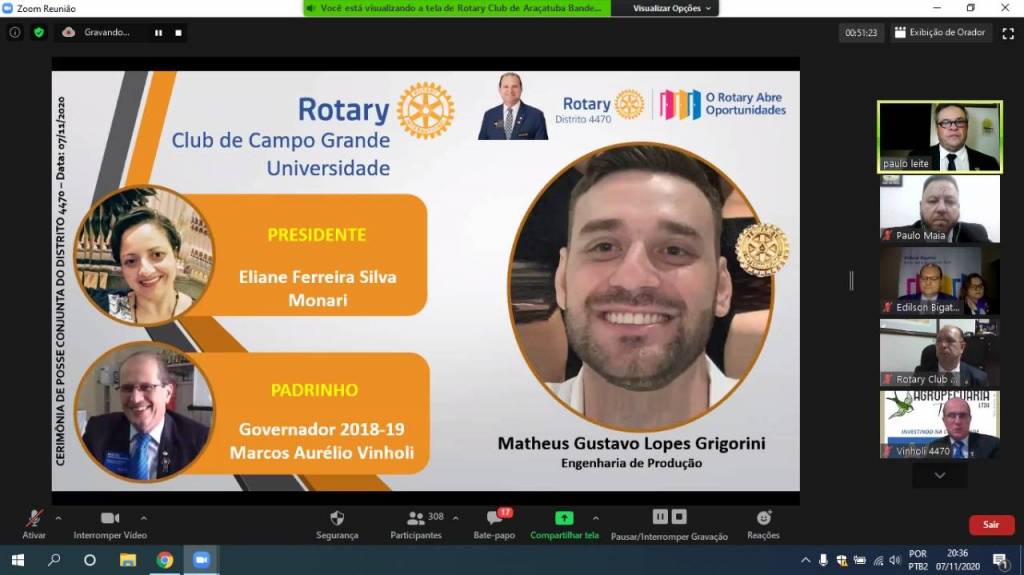Click the meeting information icon
This screenshot has height=575, width=1024.
point(15,32)
